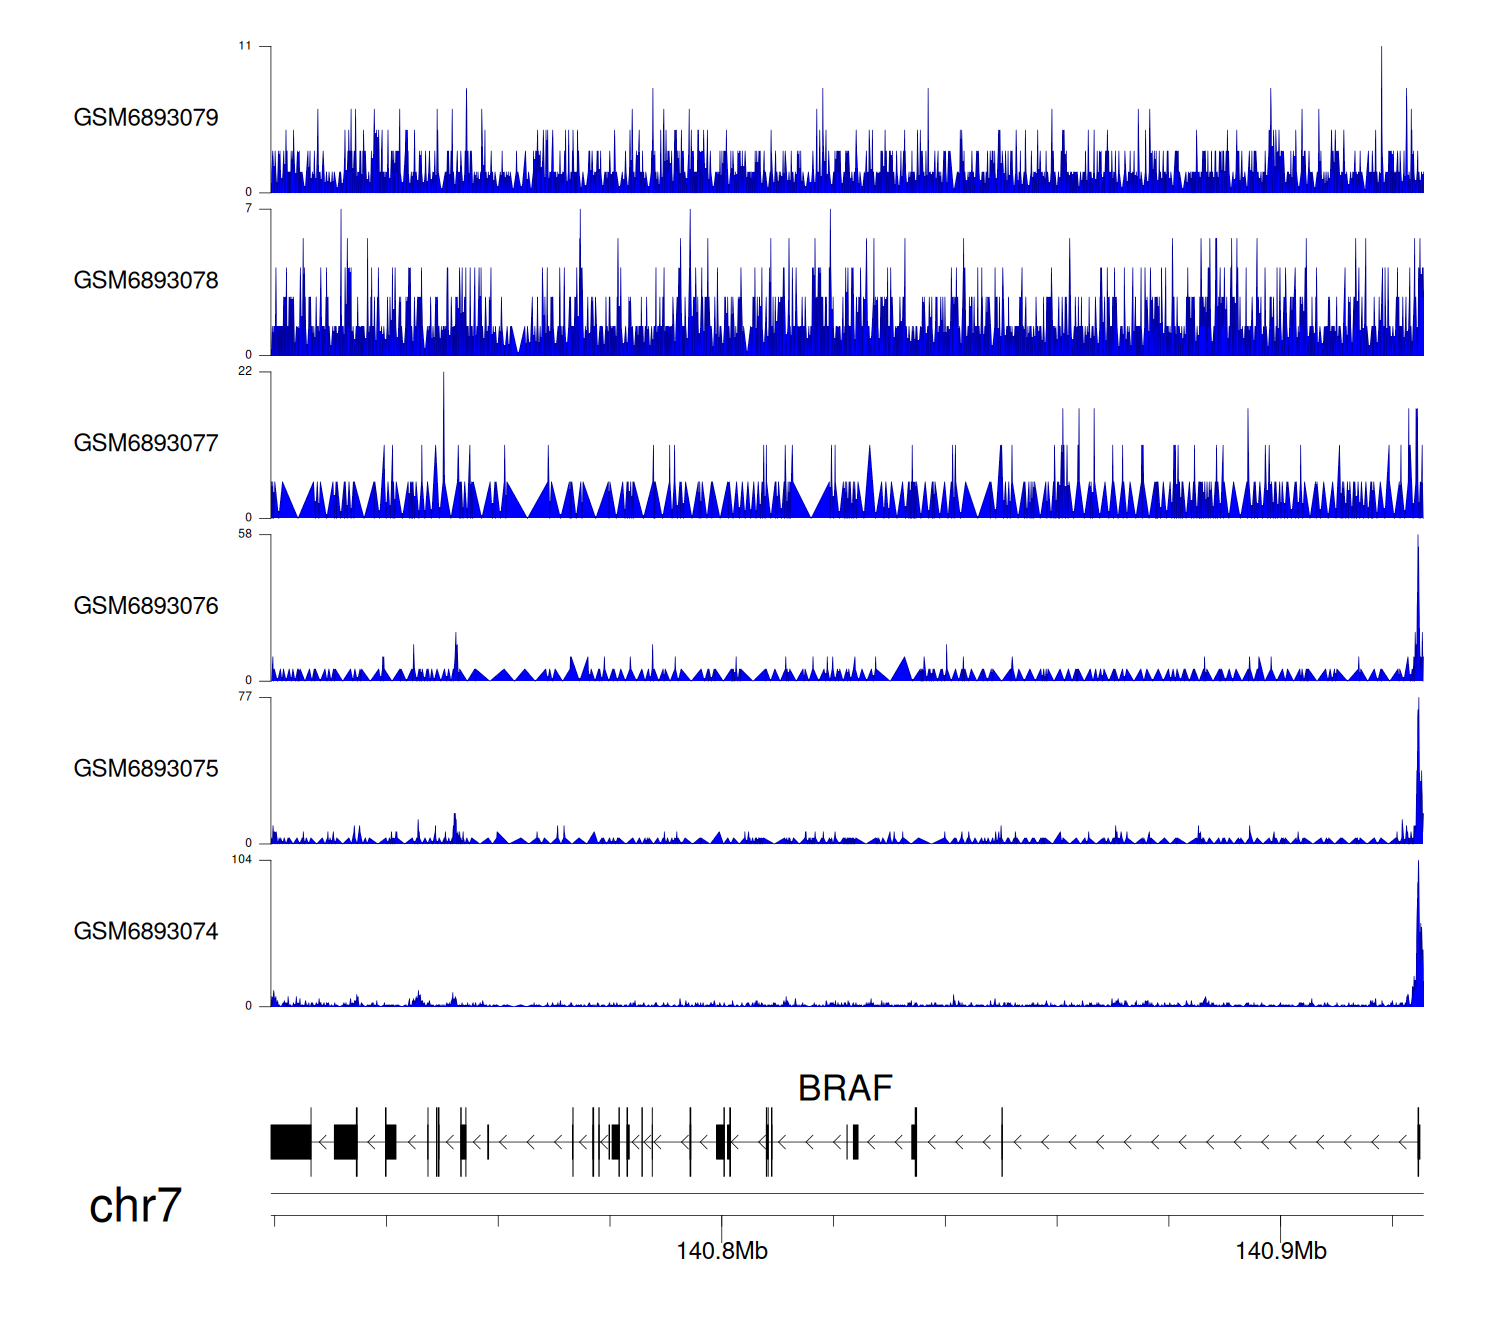This screenshot has width=1500, height=1320.
Task: Select the 140.8Mb axis tick label
Action: [x=721, y=1251]
